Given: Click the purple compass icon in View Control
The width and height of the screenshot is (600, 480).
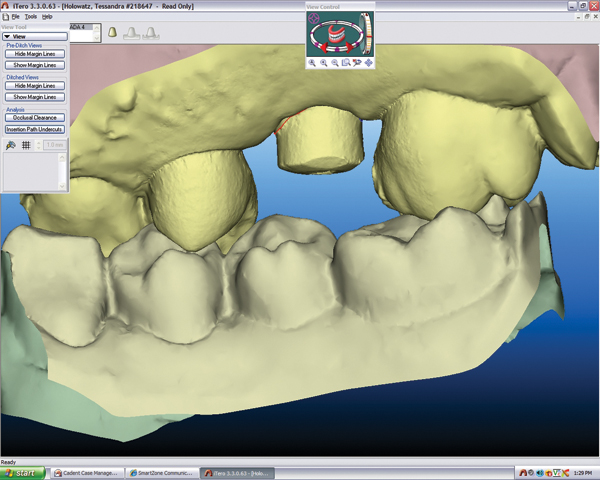Looking at the screenshot, I should [316, 19].
